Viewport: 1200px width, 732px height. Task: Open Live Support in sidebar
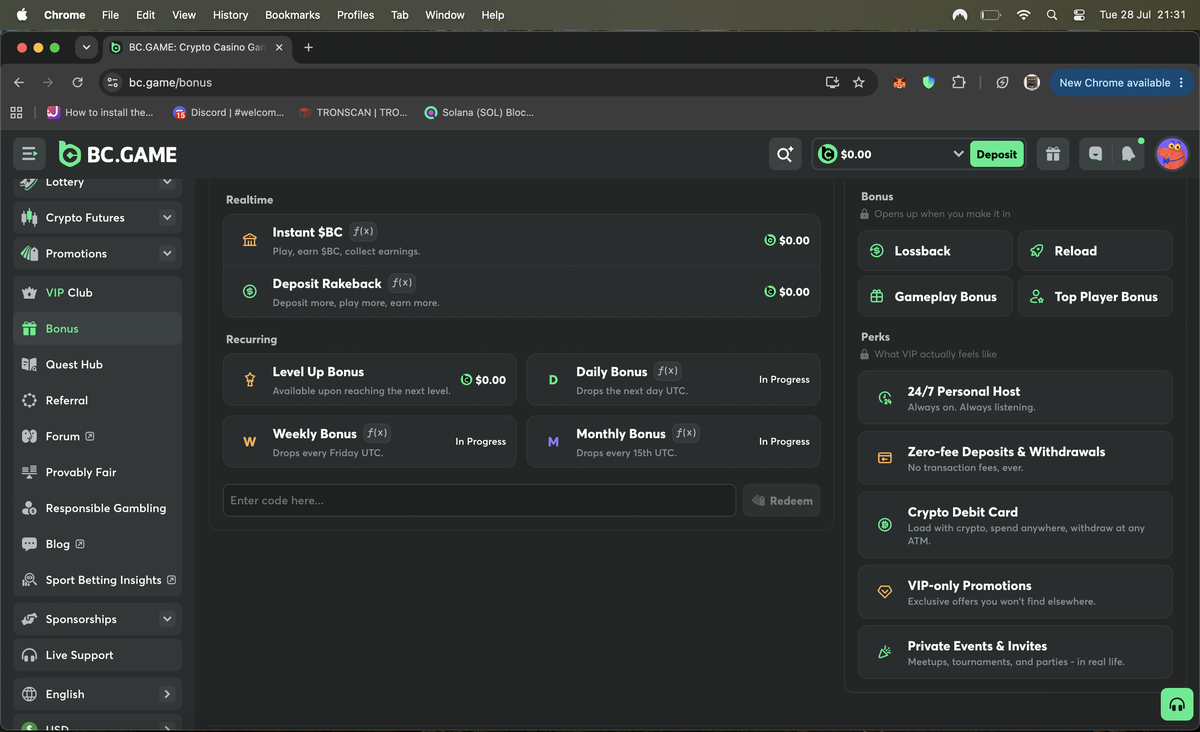pos(98,655)
